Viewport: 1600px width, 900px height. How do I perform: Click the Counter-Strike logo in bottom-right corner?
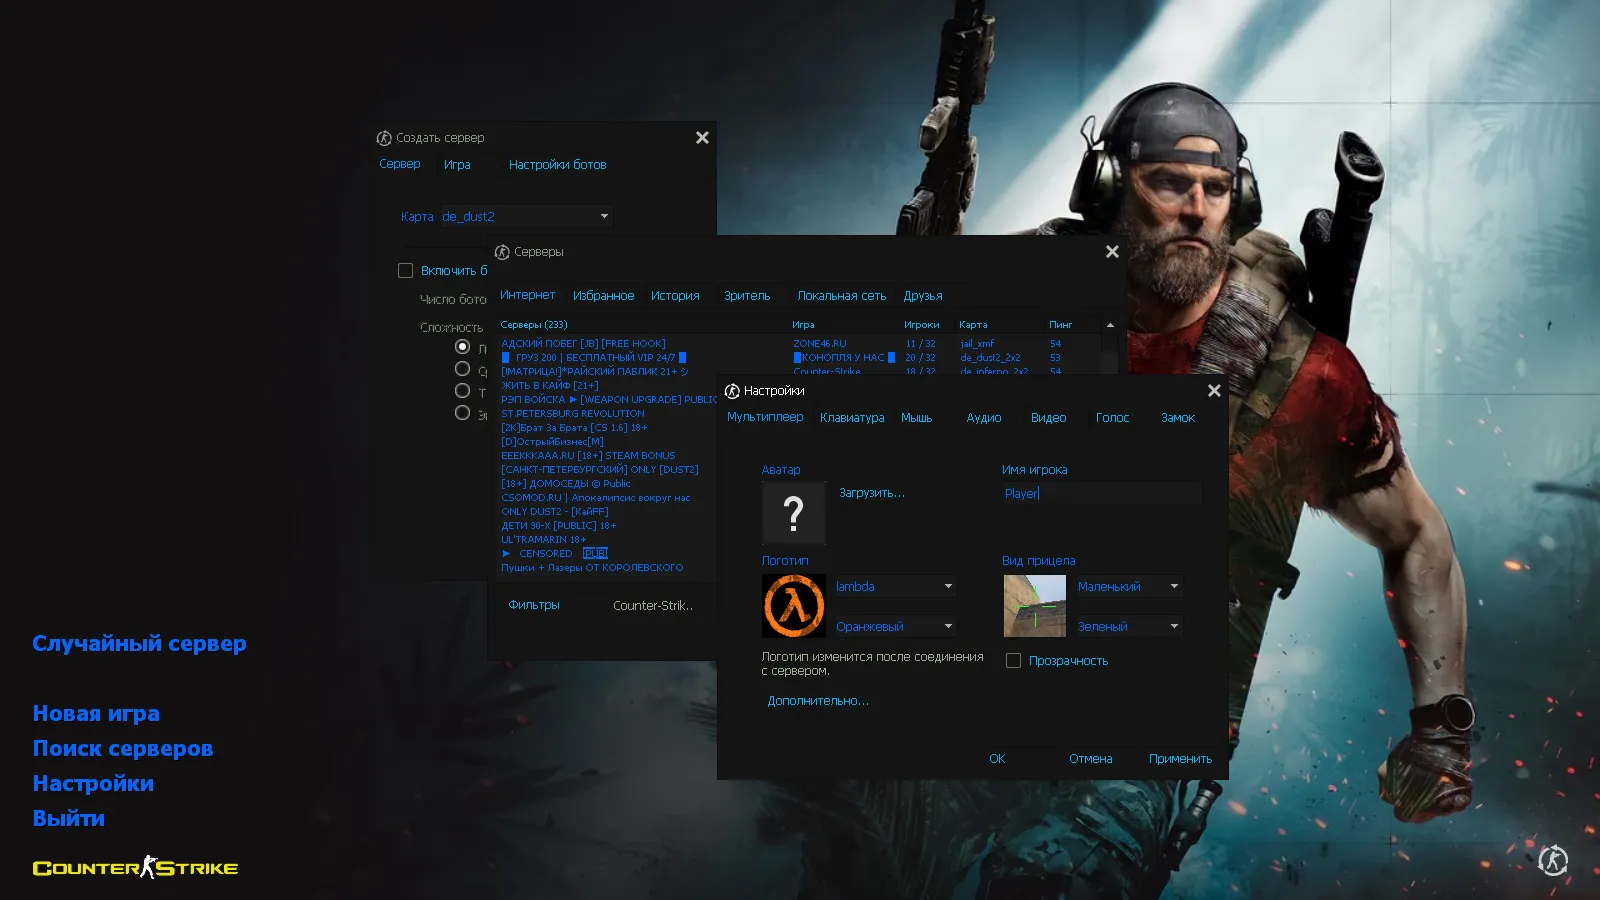coord(1552,860)
